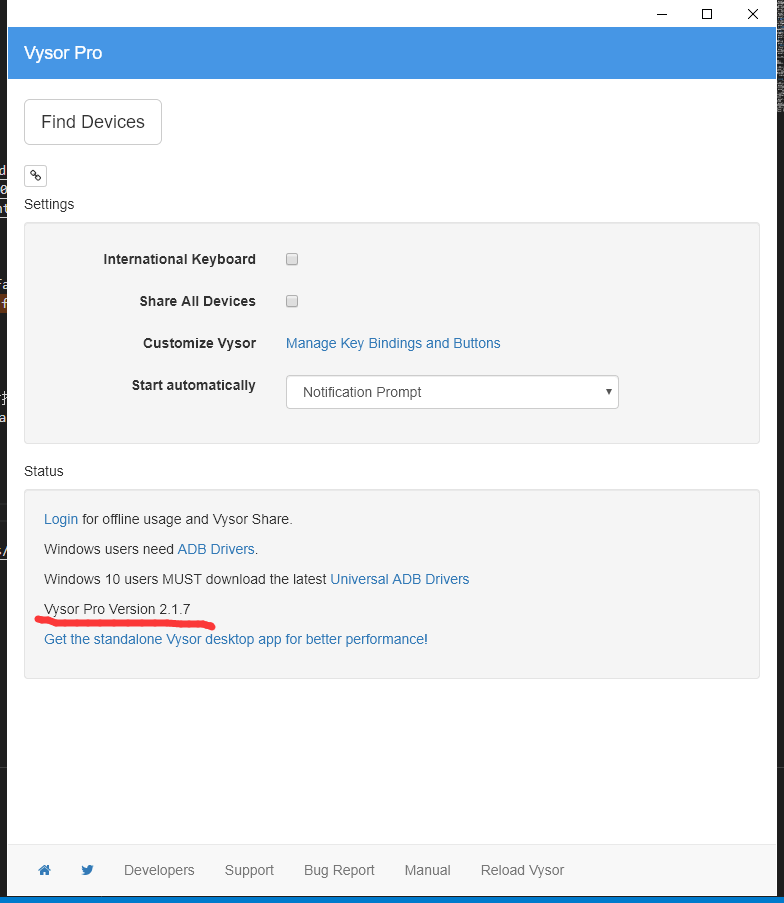Open the Twitter bird icon

click(x=87, y=870)
